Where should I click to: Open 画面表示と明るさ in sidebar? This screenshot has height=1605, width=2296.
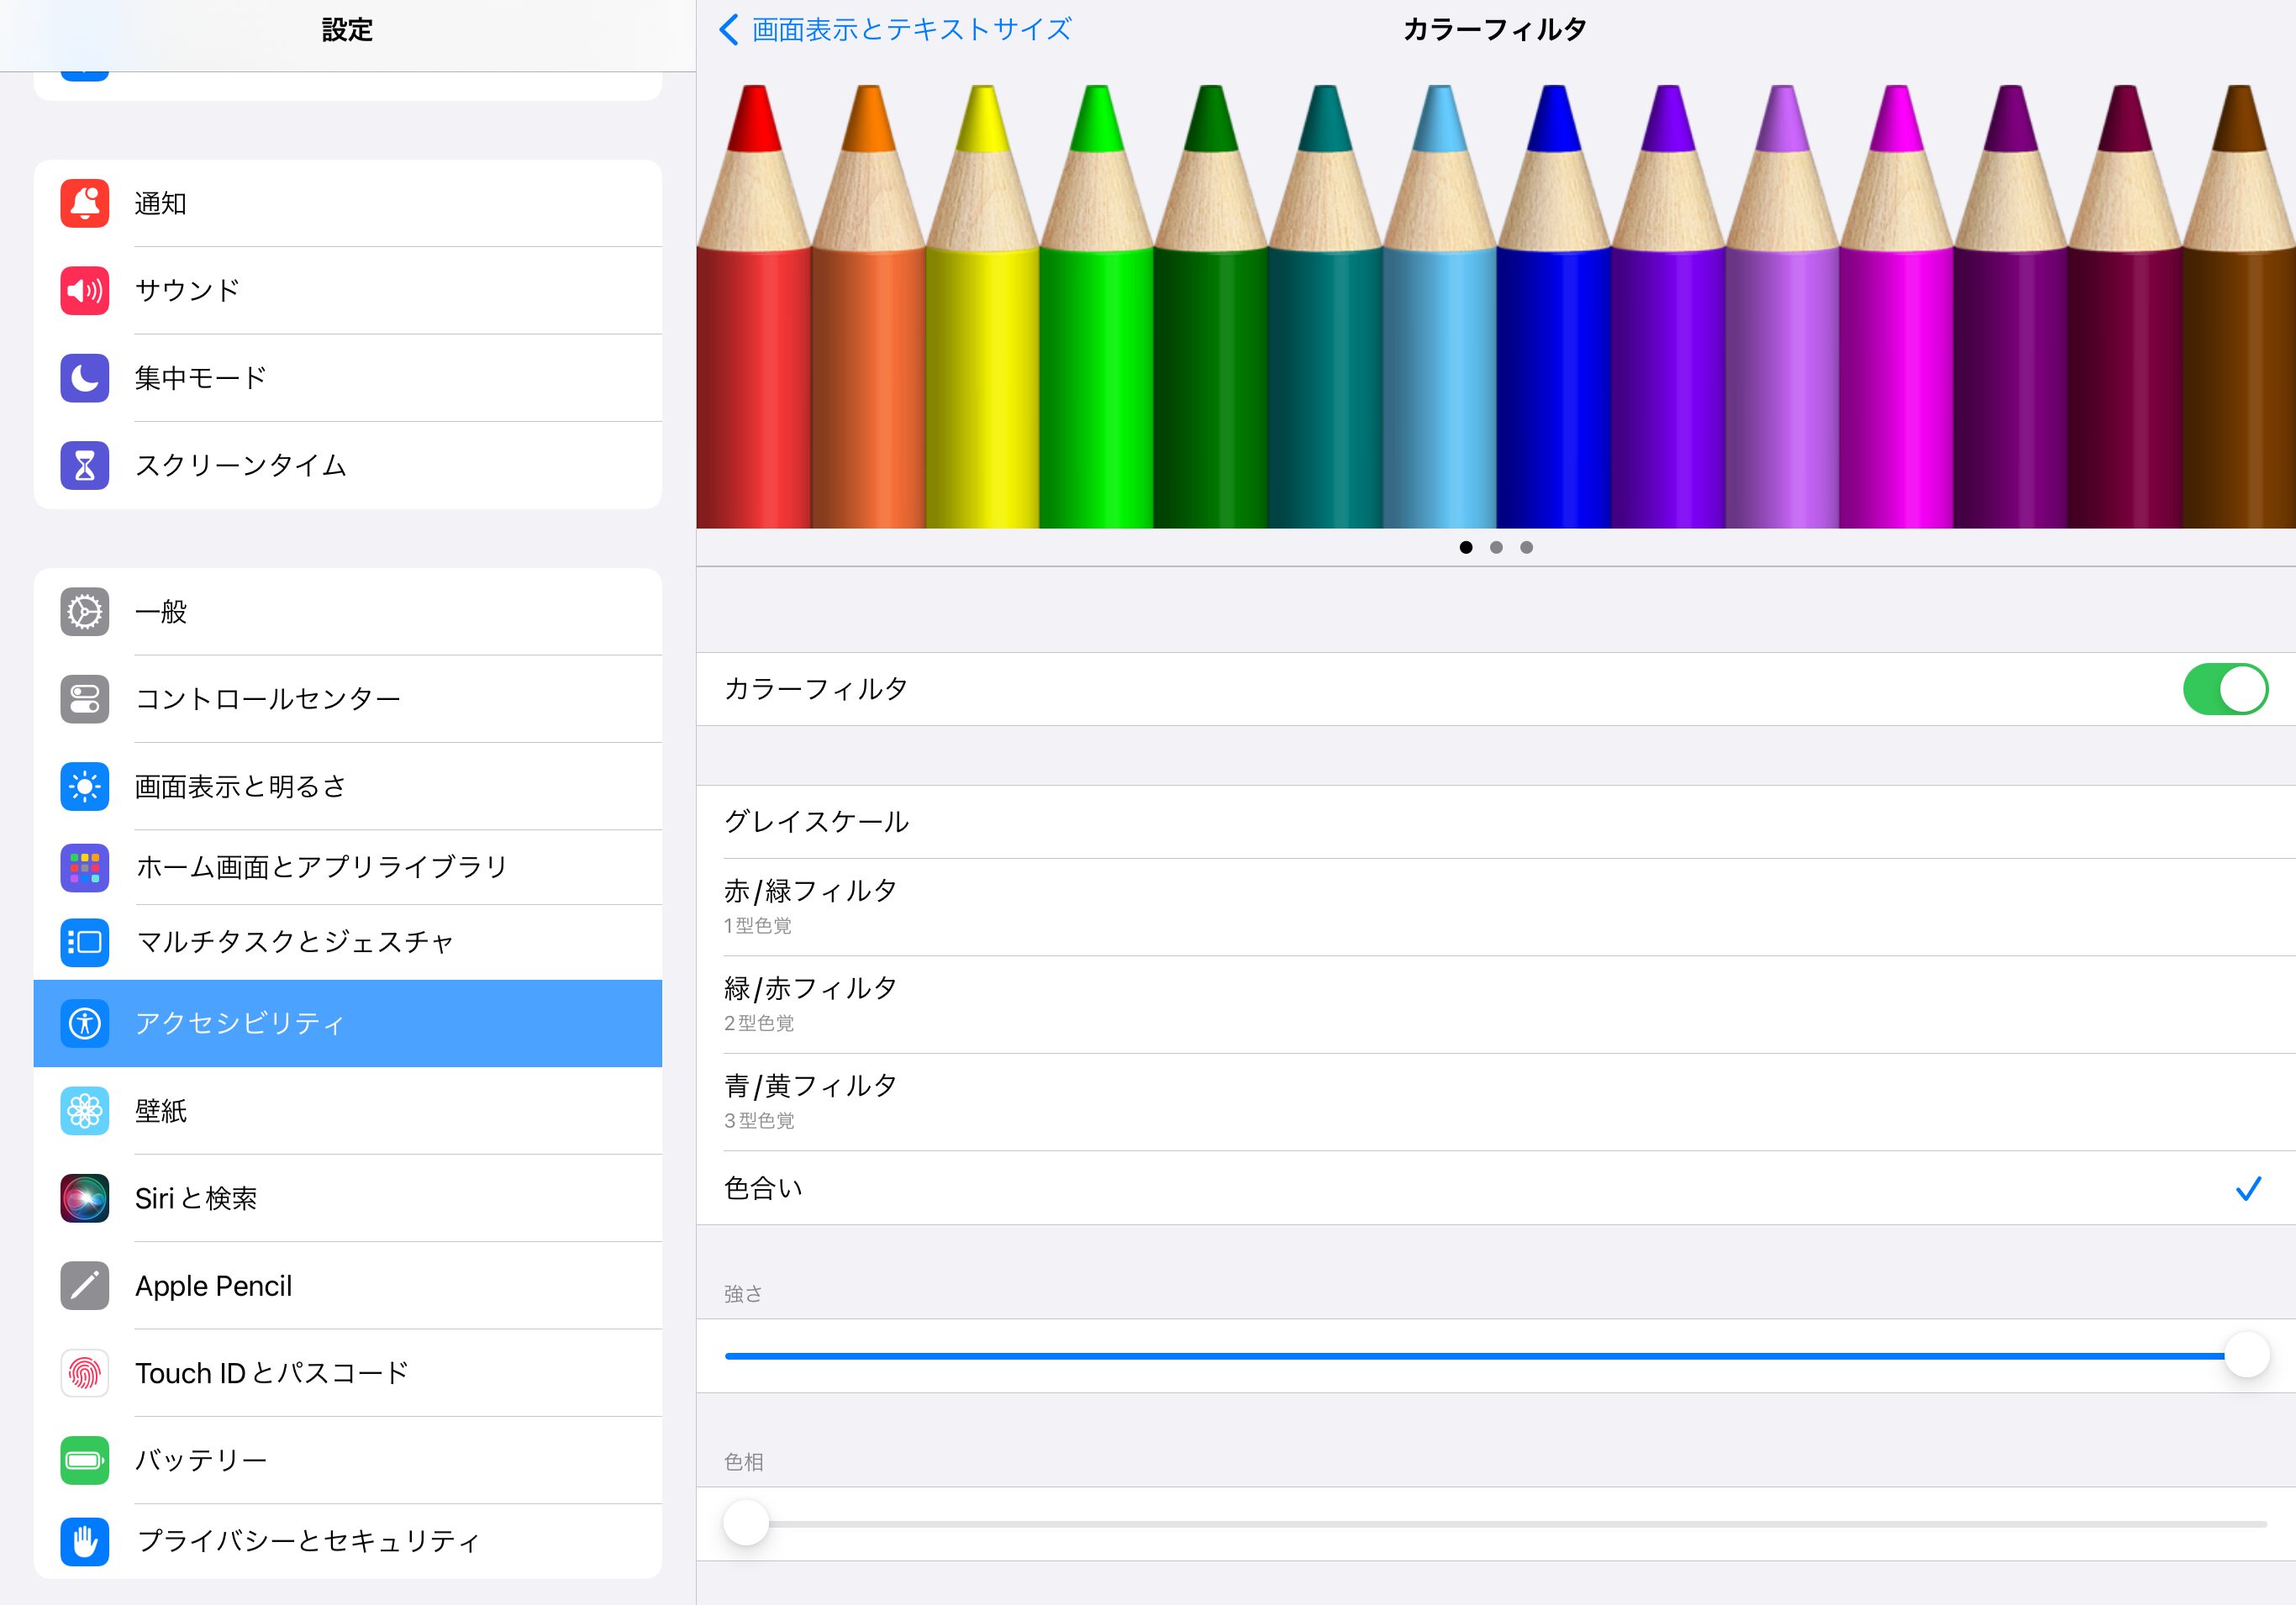coord(240,787)
